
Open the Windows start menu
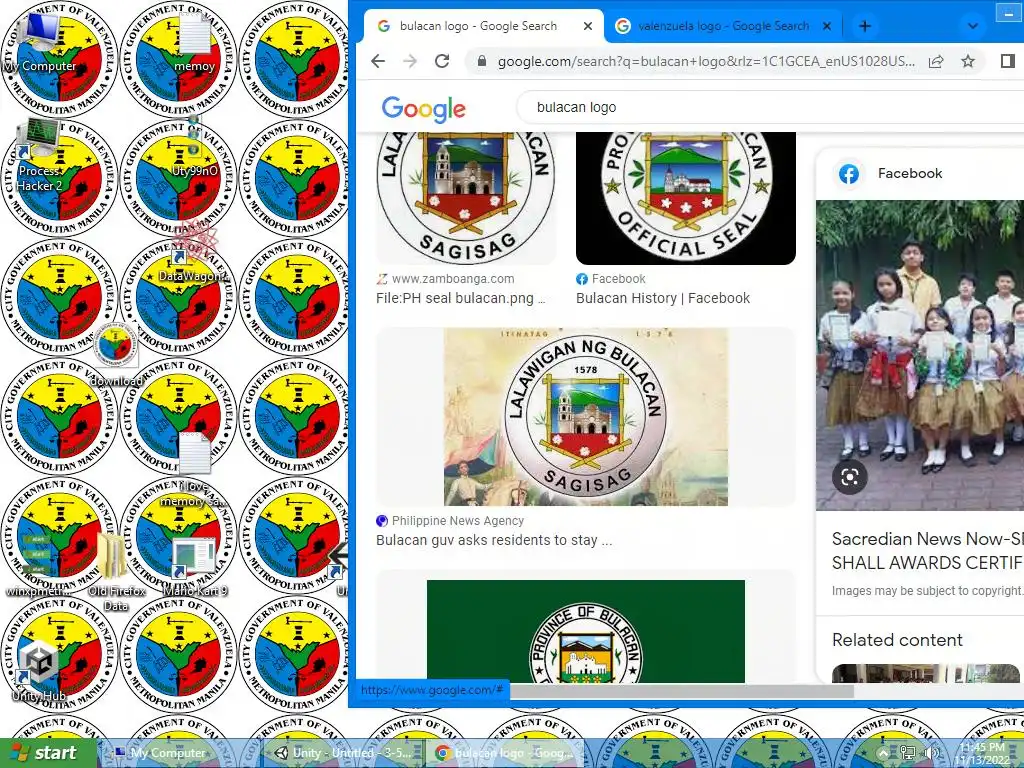pyautogui.click(x=47, y=753)
